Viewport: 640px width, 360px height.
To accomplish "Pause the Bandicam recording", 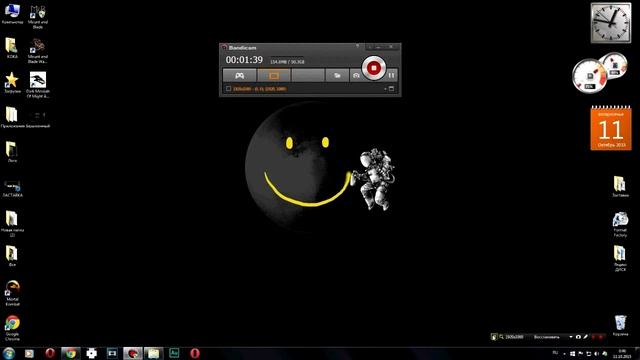I will [391, 75].
